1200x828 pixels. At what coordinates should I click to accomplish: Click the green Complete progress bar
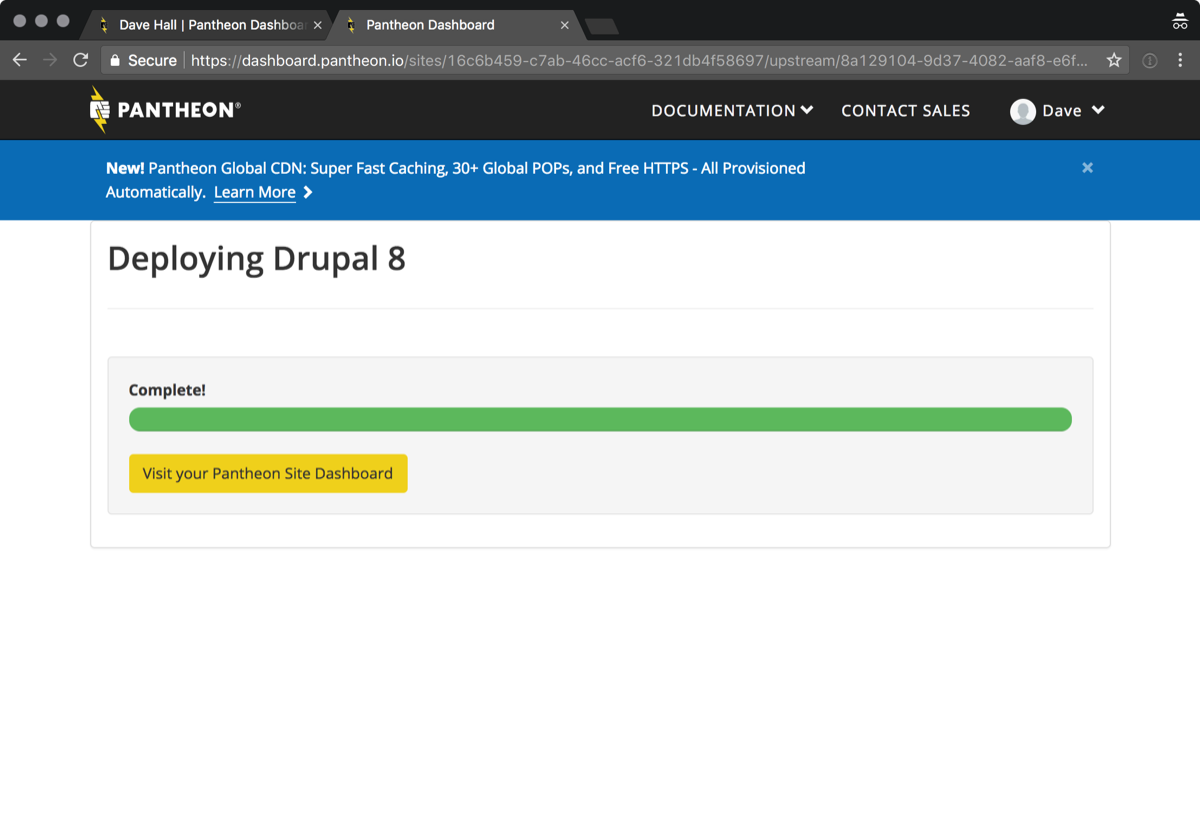click(600, 420)
